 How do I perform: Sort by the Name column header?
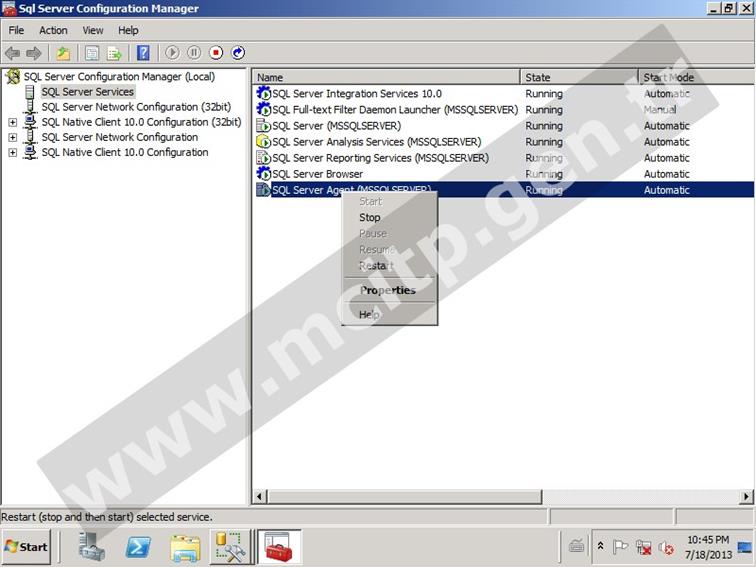tap(386, 77)
